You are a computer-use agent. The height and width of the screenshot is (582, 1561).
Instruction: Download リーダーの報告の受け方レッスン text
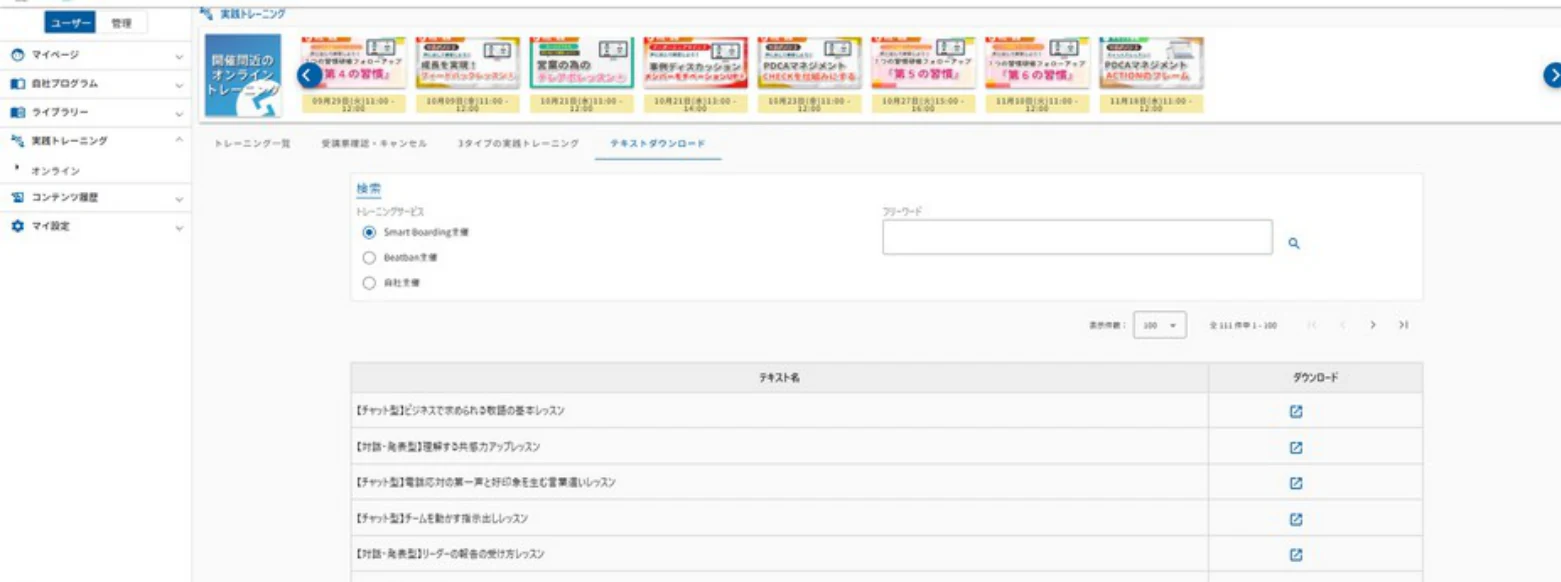(x=1295, y=554)
